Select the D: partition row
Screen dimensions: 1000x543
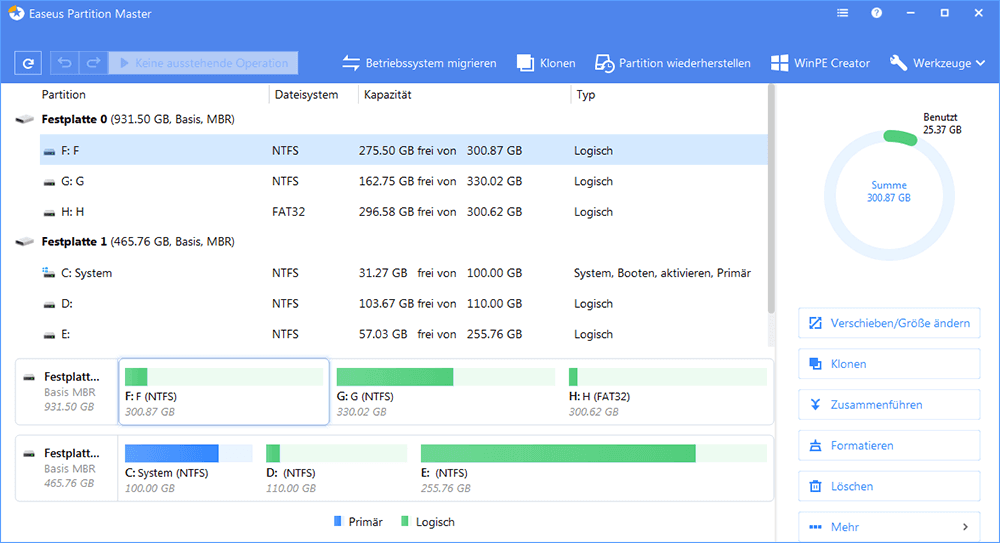click(x=404, y=304)
